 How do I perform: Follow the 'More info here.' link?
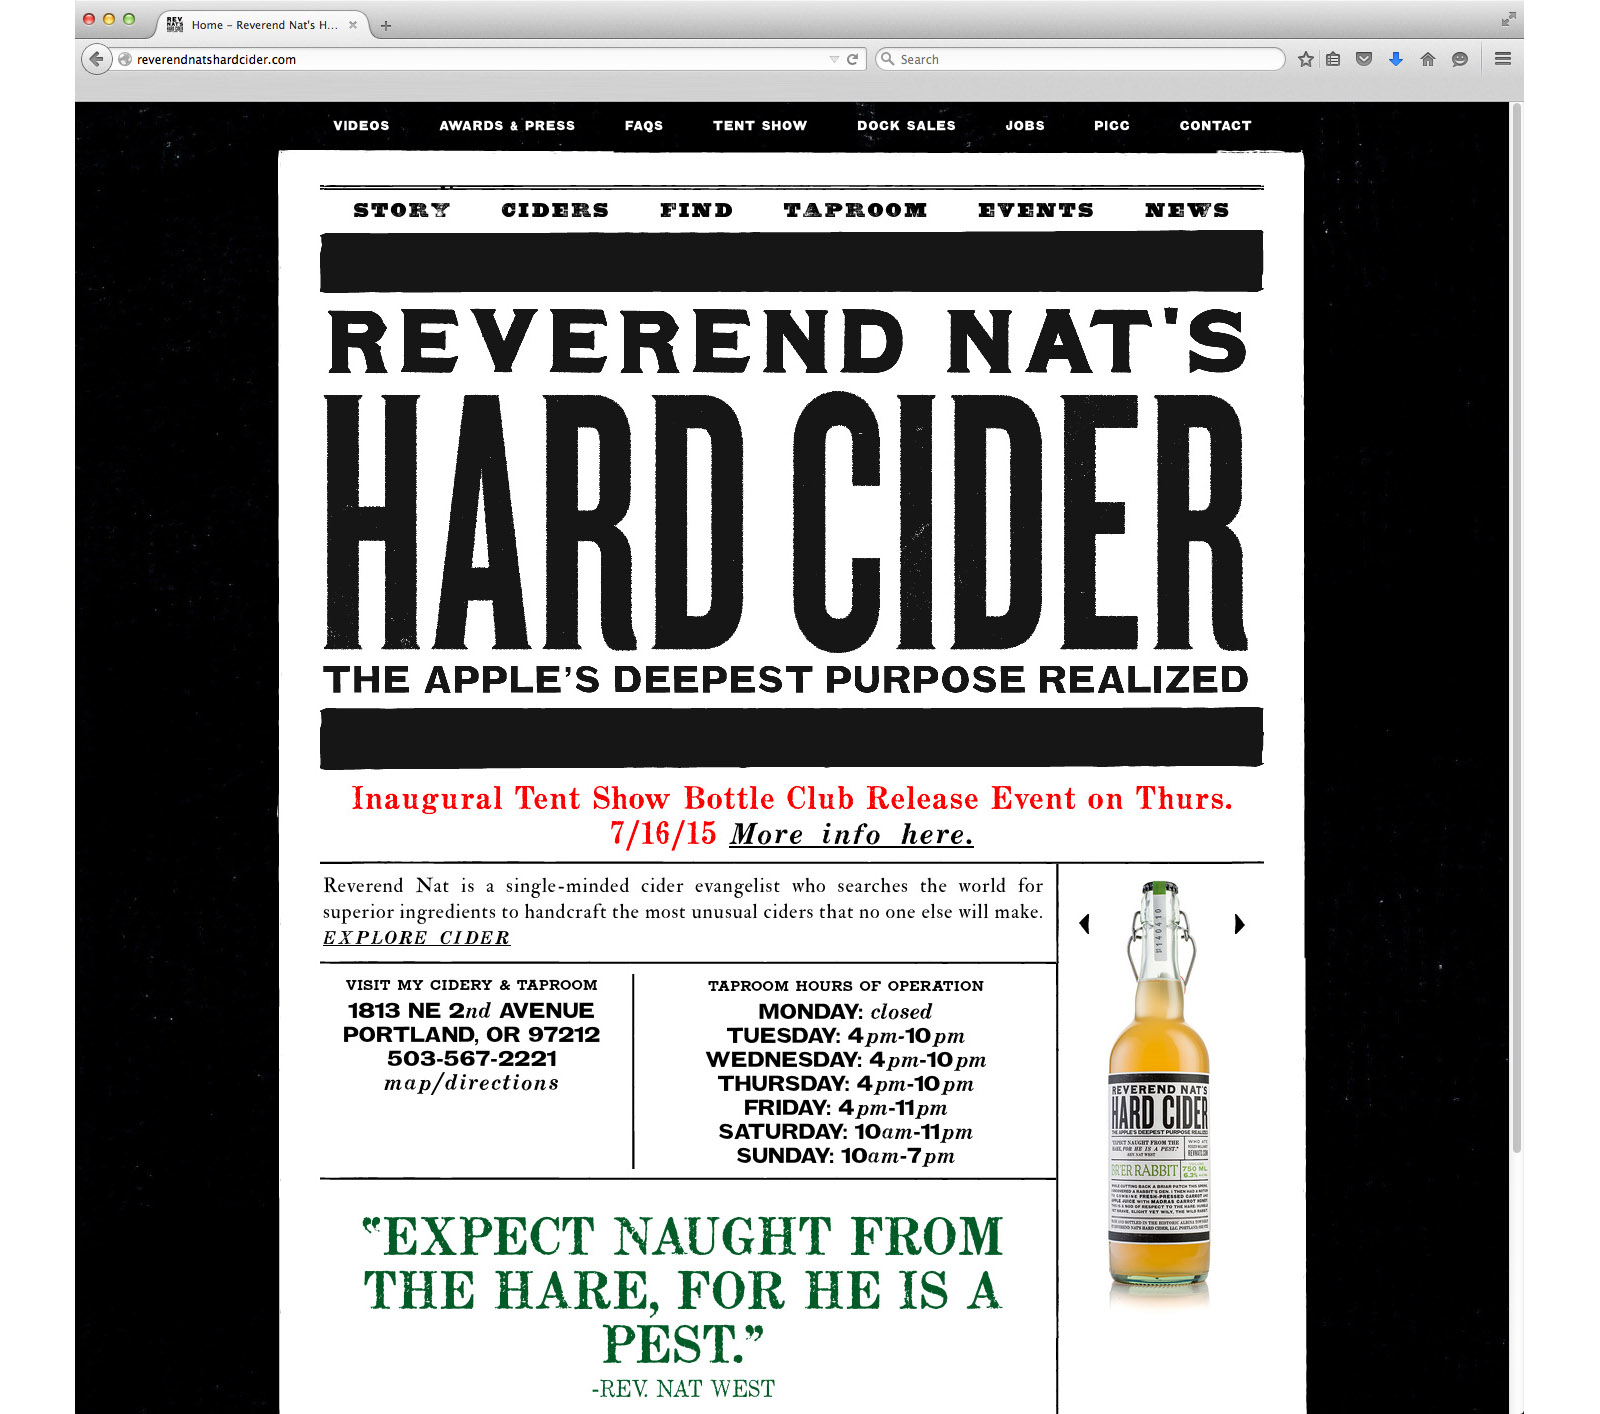(x=852, y=834)
